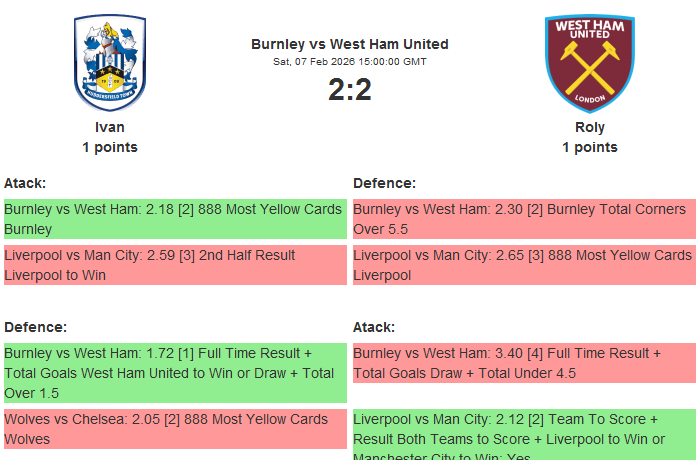Select player name Ivan
The height and width of the screenshot is (460, 700).
point(110,127)
